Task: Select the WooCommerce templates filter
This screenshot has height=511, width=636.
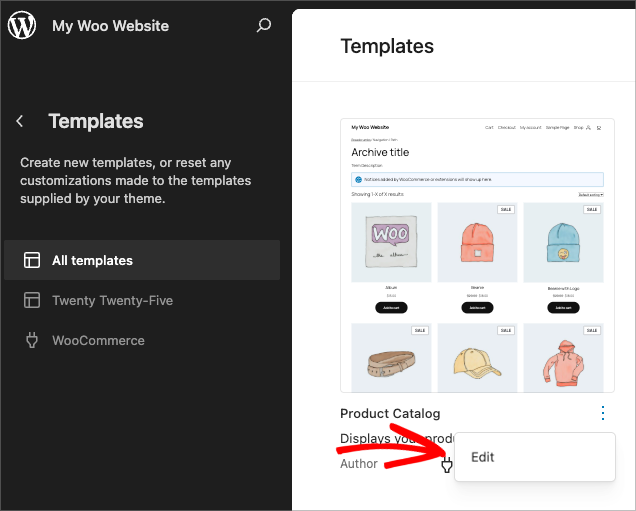Action: tap(142, 340)
